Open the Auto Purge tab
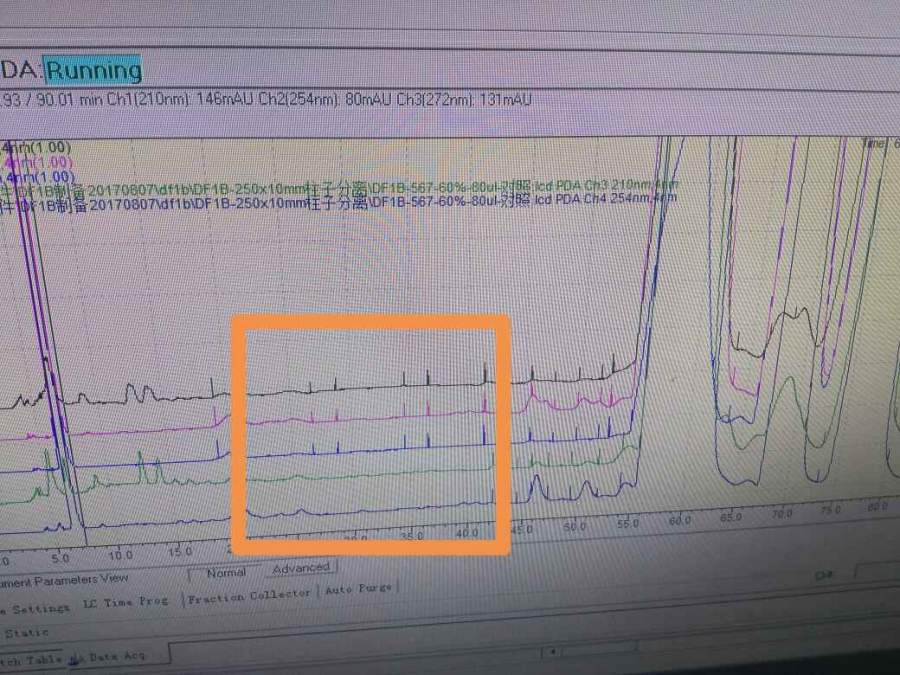Viewport: 900px width, 675px height. point(359,589)
